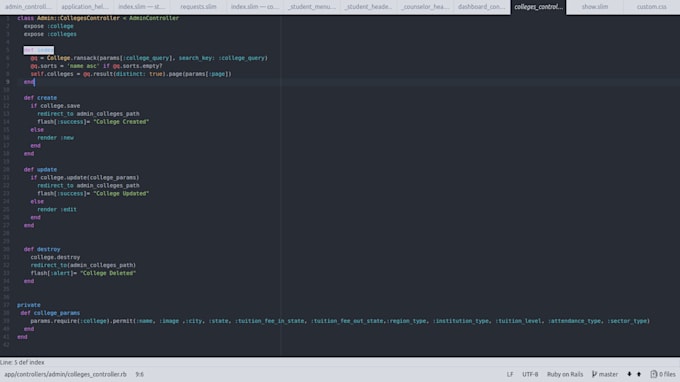
Task: Switch to the show.slim tab
Action: [595, 7]
